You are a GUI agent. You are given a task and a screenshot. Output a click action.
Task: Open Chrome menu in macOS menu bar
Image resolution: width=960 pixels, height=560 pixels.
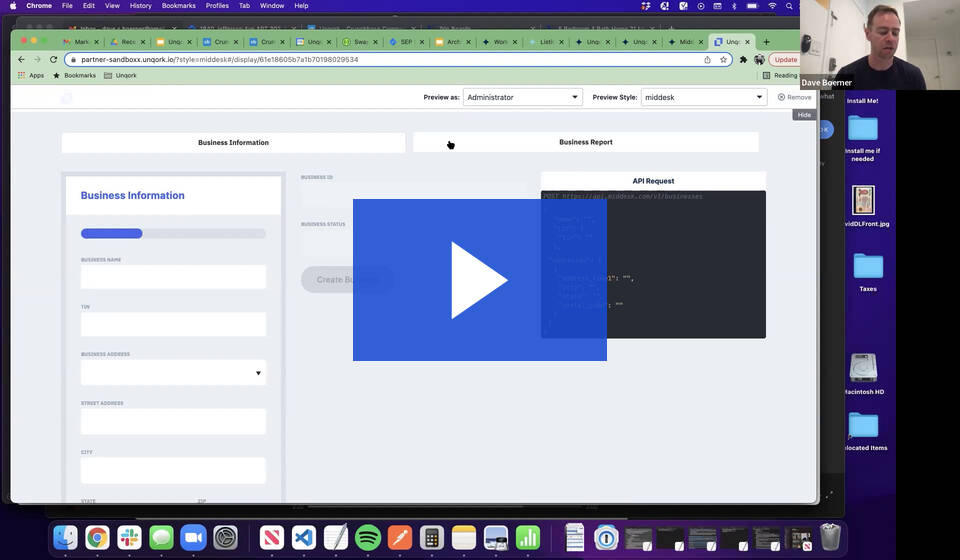coord(39,6)
